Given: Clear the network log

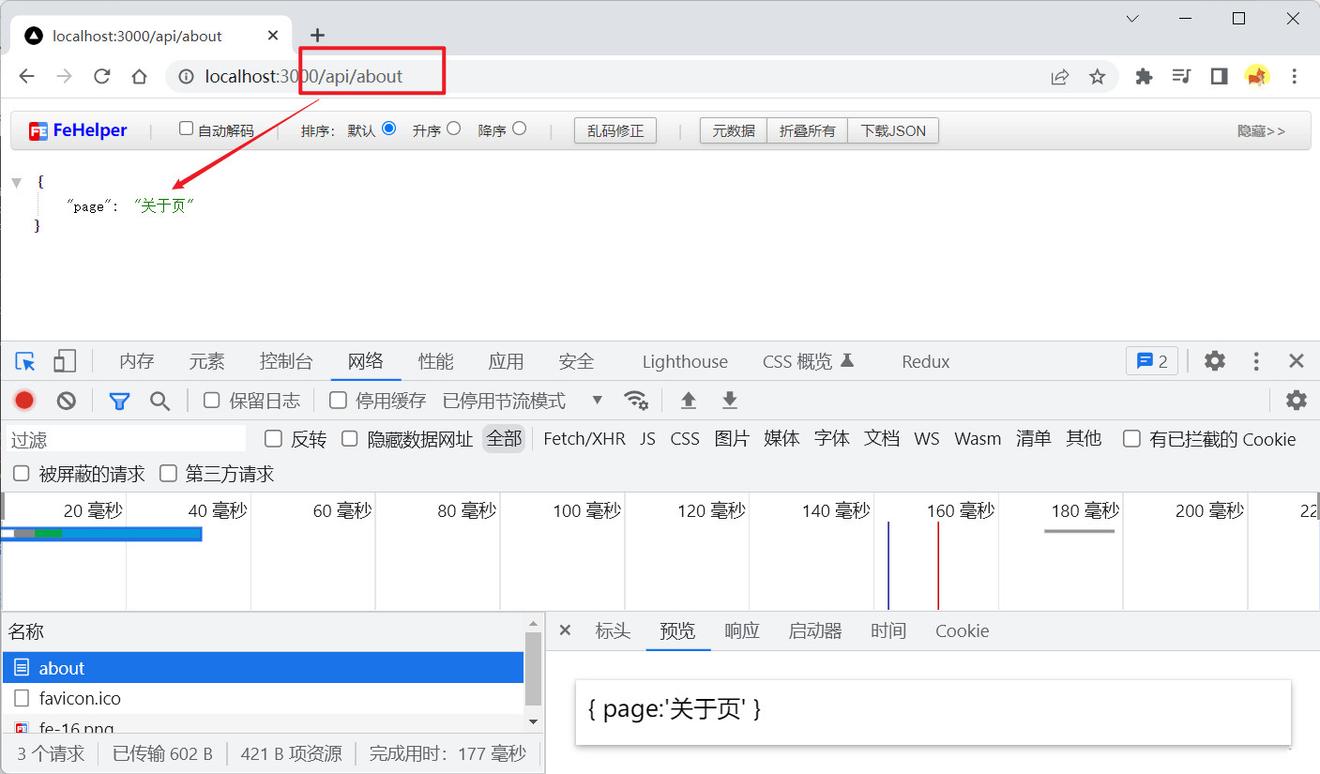Looking at the screenshot, I should (66, 400).
